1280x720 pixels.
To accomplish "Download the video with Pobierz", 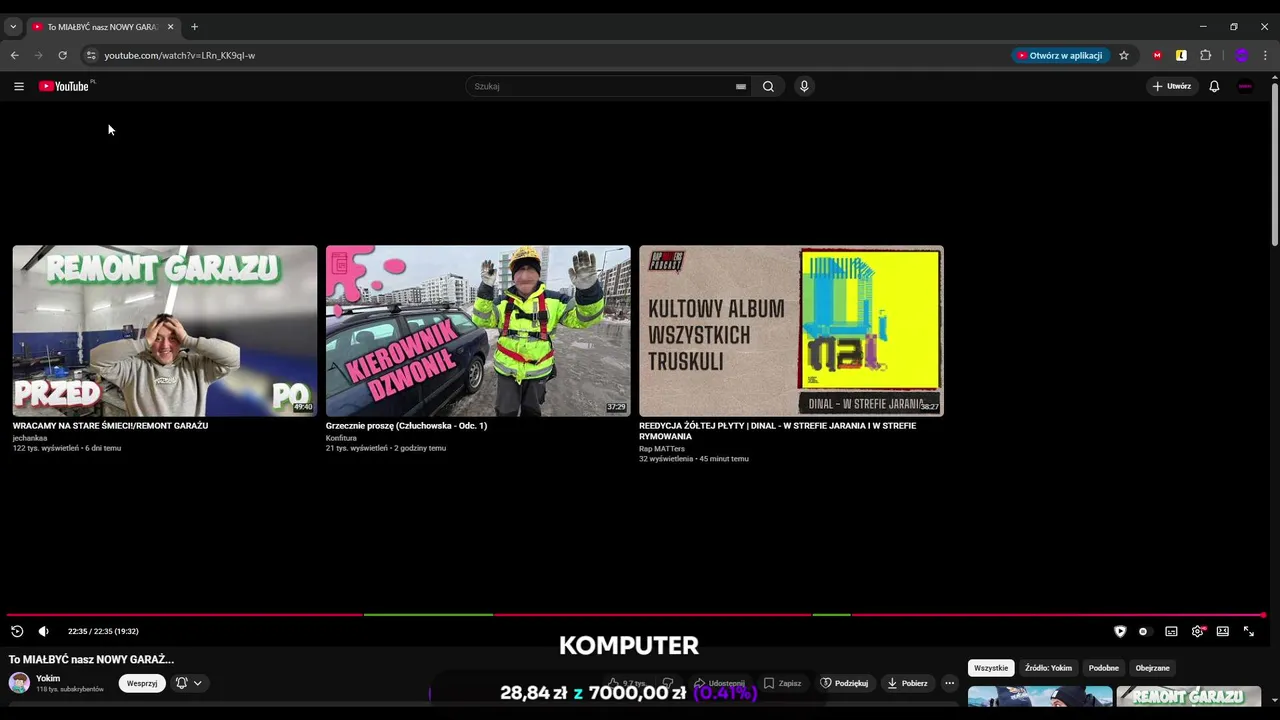I will click(x=908, y=683).
